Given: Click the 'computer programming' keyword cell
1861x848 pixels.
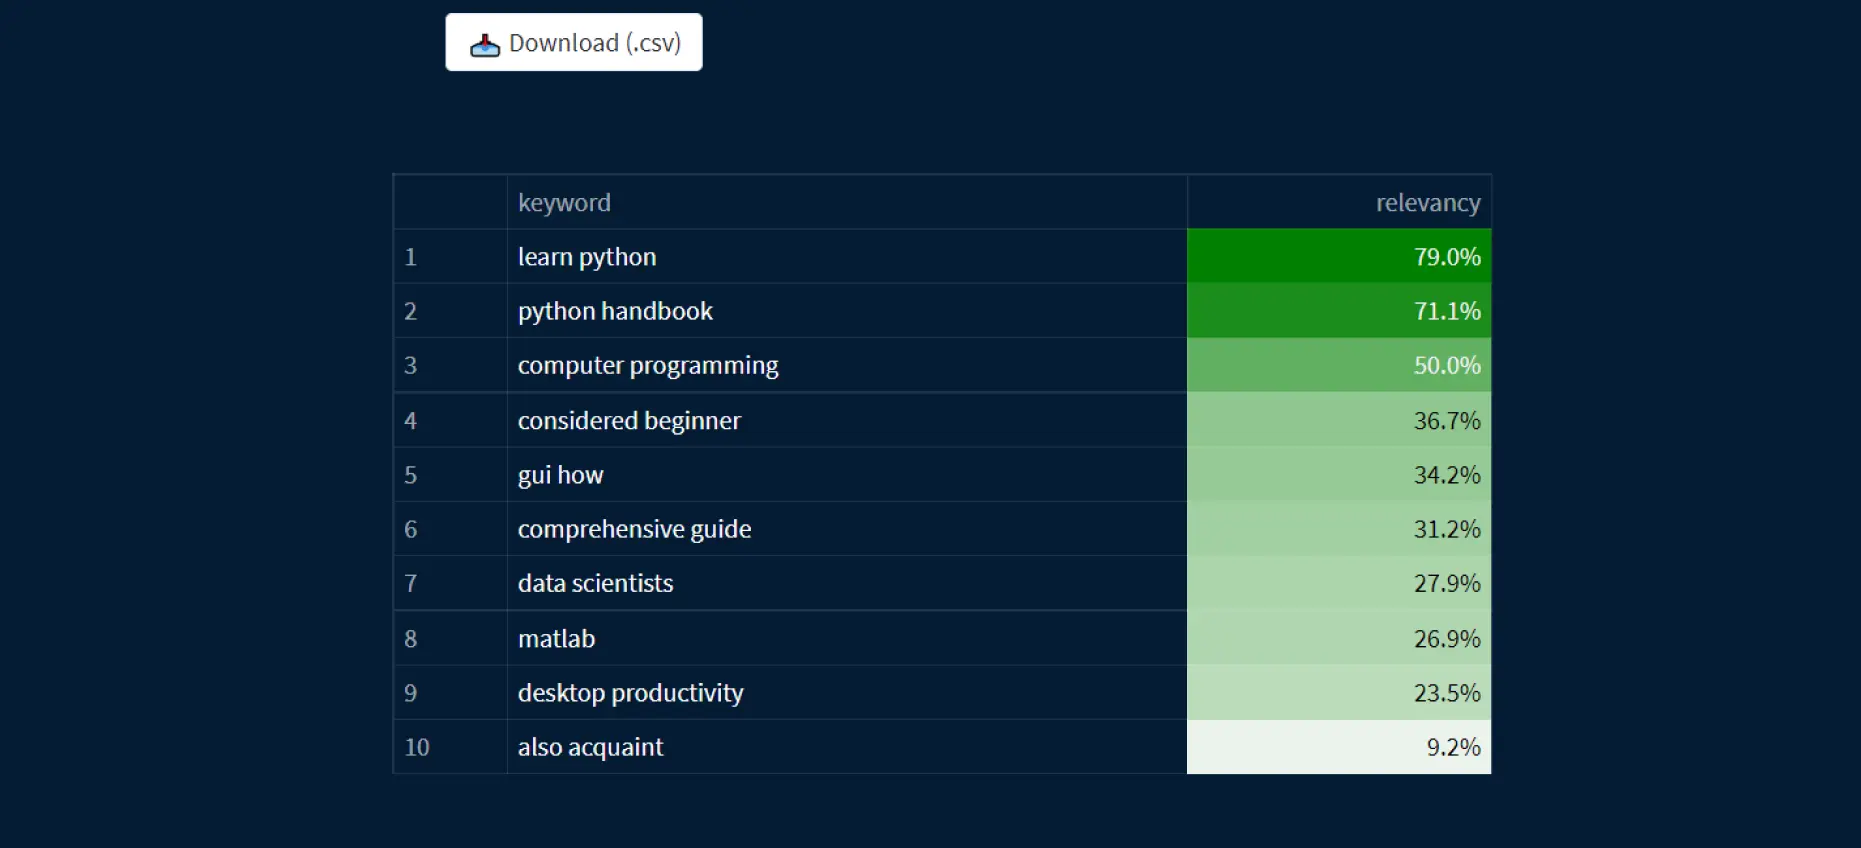Looking at the screenshot, I should pyautogui.click(x=847, y=365).
